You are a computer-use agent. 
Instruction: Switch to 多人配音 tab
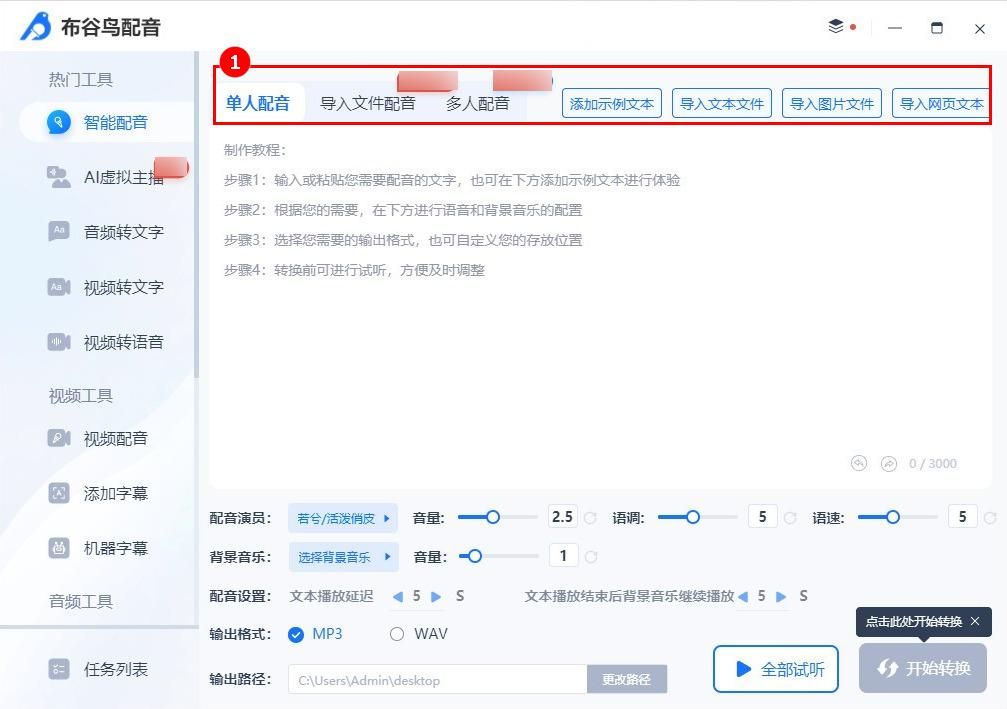pos(478,103)
